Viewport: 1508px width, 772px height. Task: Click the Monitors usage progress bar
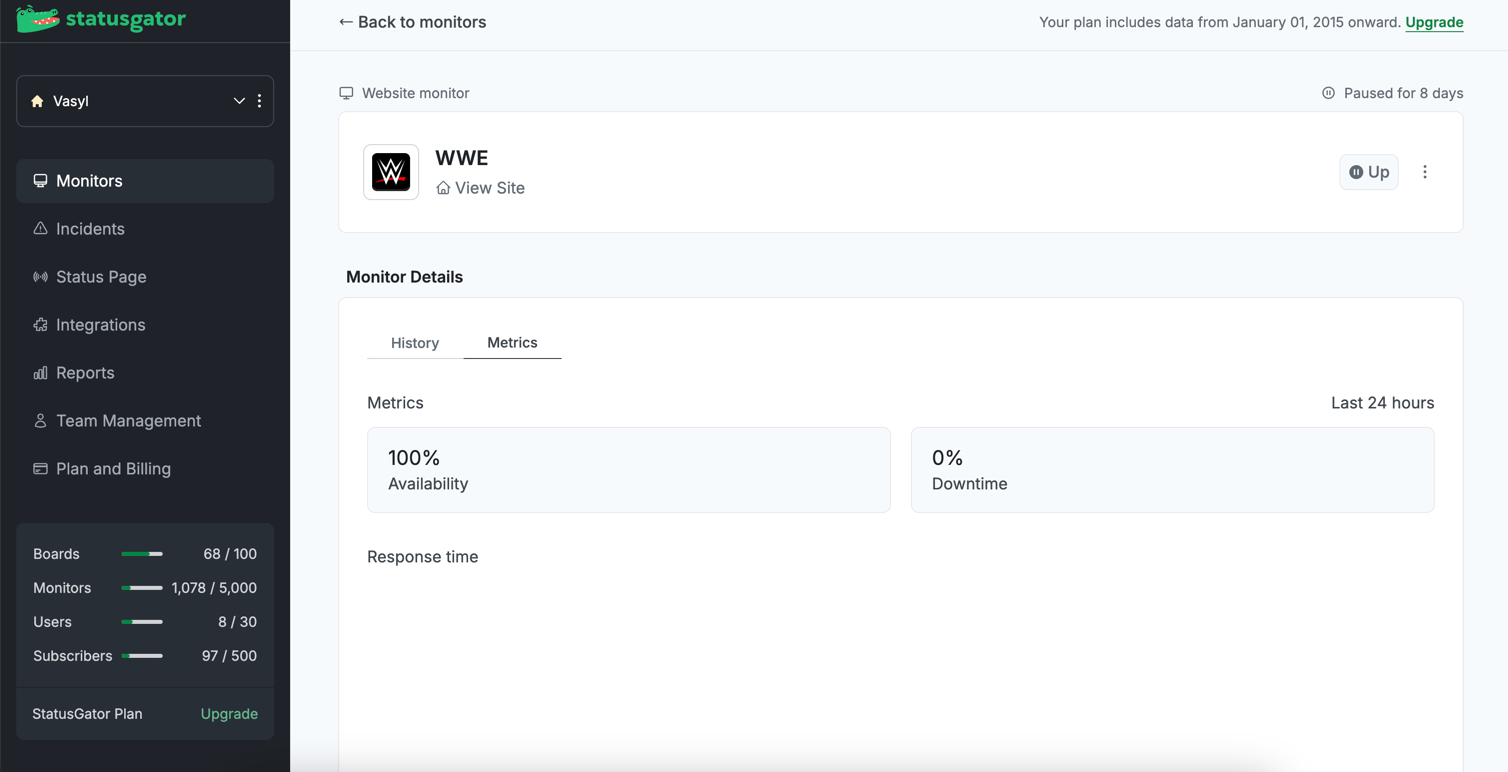[x=142, y=588]
